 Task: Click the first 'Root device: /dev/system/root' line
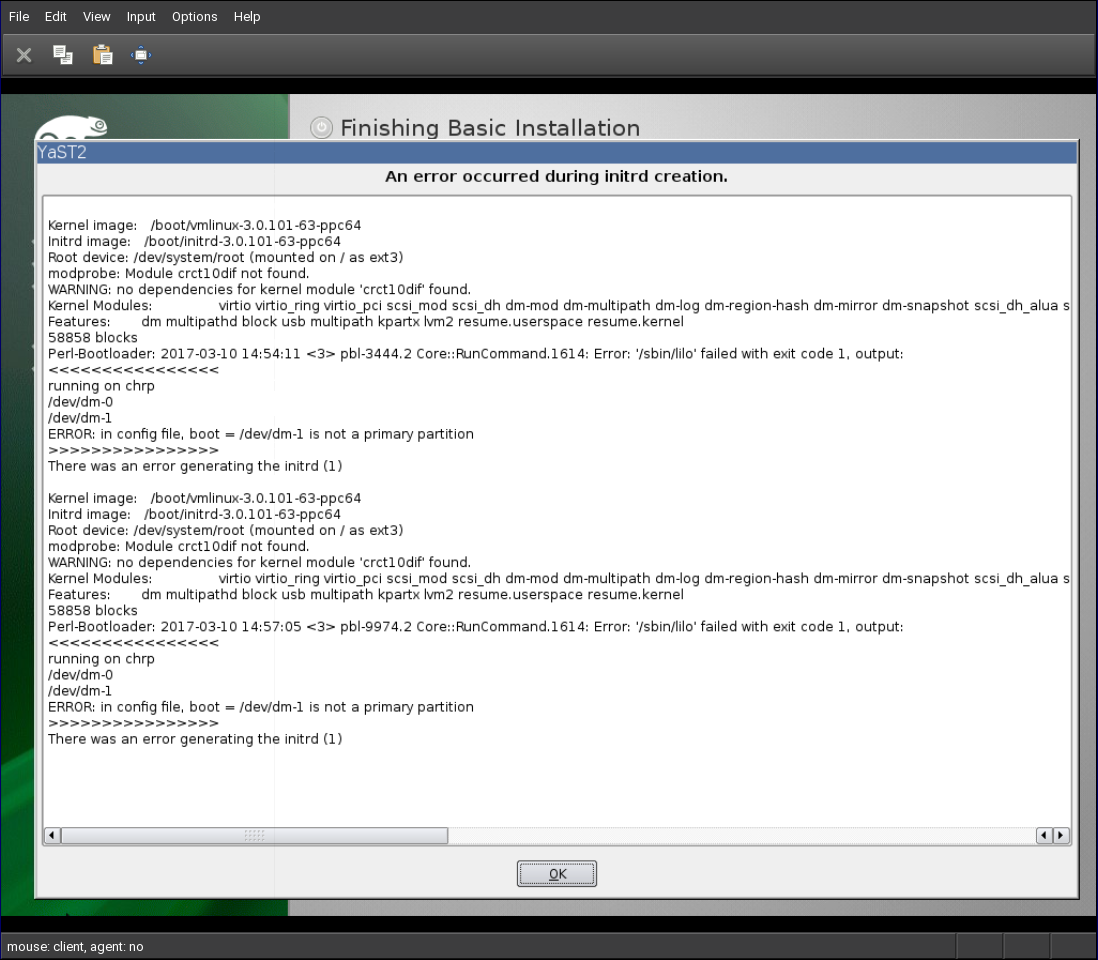click(225, 258)
